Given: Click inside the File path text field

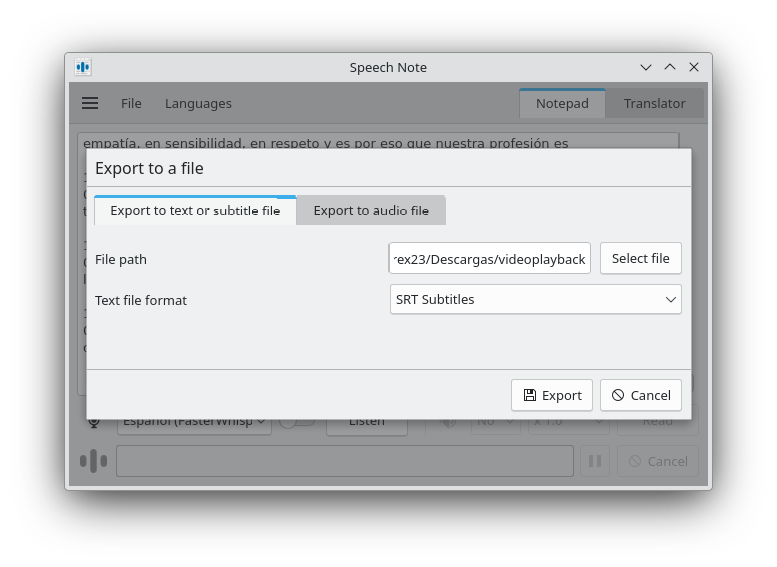Looking at the screenshot, I should (x=489, y=259).
